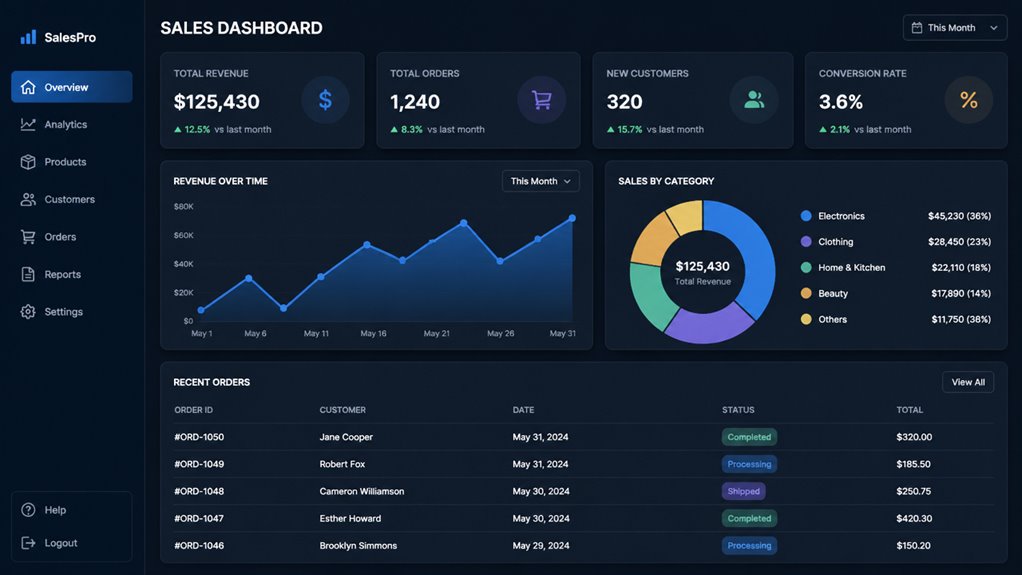Expand the Revenue Over Time This Month dropdown
The width and height of the screenshot is (1022, 575).
(x=540, y=181)
